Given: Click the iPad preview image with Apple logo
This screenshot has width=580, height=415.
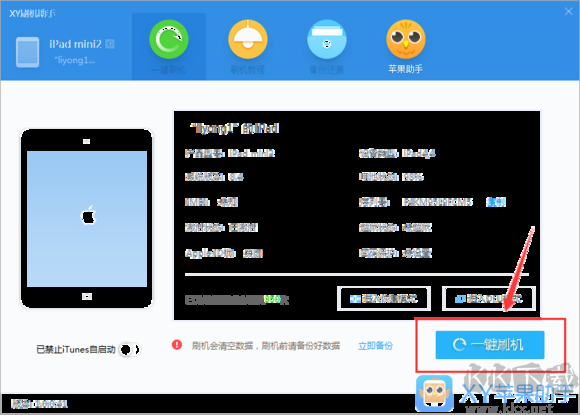Looking at the screenshot, I should (x=87, y=218).
